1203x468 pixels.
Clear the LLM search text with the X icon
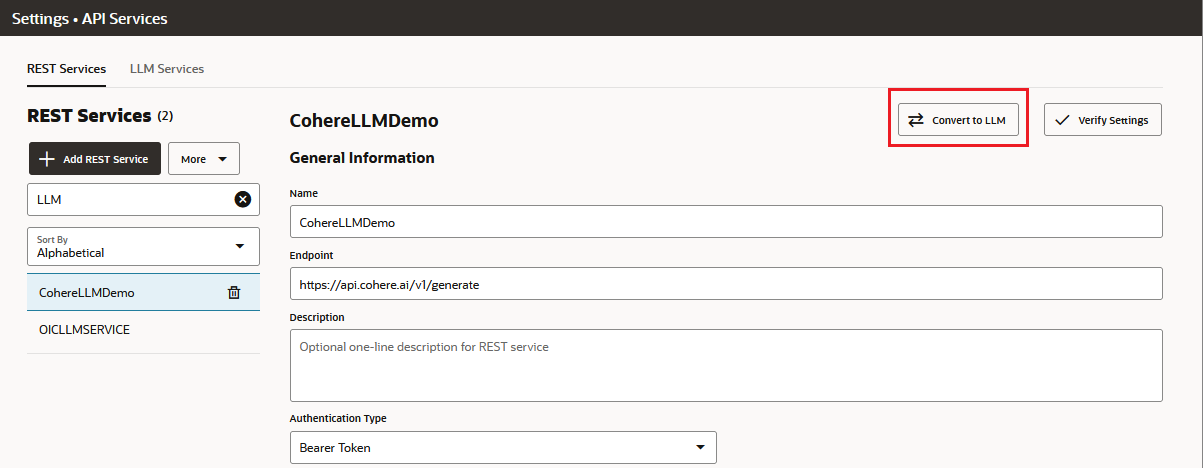[x=242, y=200]
